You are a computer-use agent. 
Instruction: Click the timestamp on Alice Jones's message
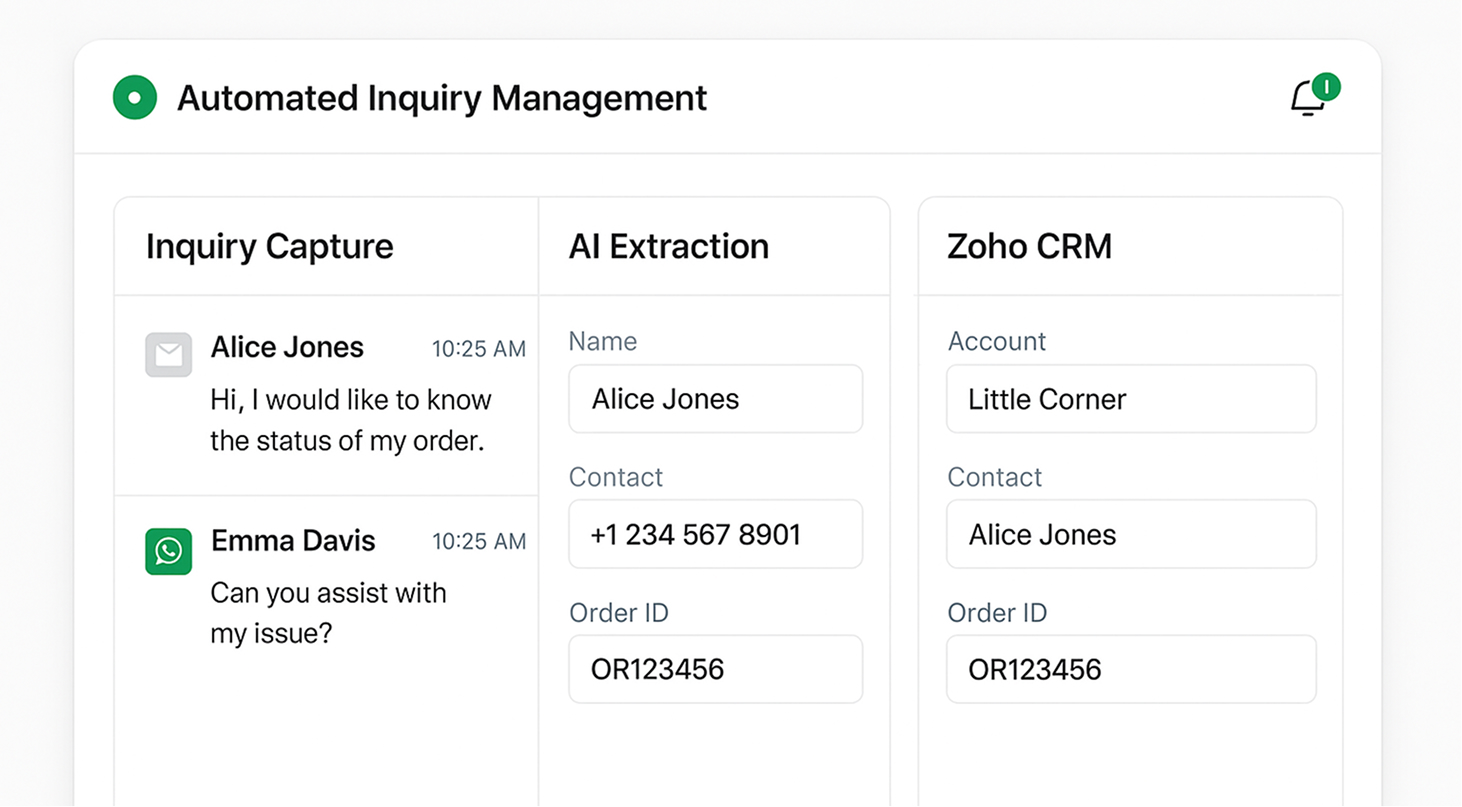click(x=478, y=349)
